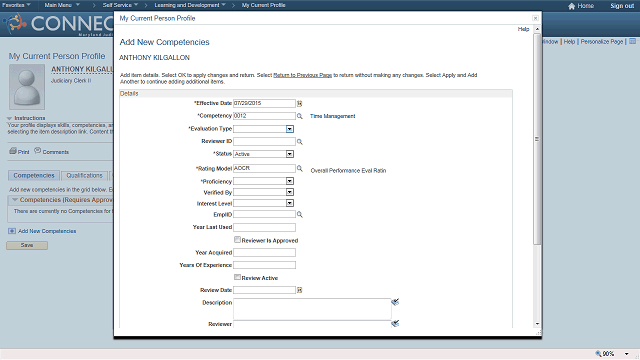Click the zoom magnifier icon in status bar
Screen dimensions: 640x360
coord(598,353)
